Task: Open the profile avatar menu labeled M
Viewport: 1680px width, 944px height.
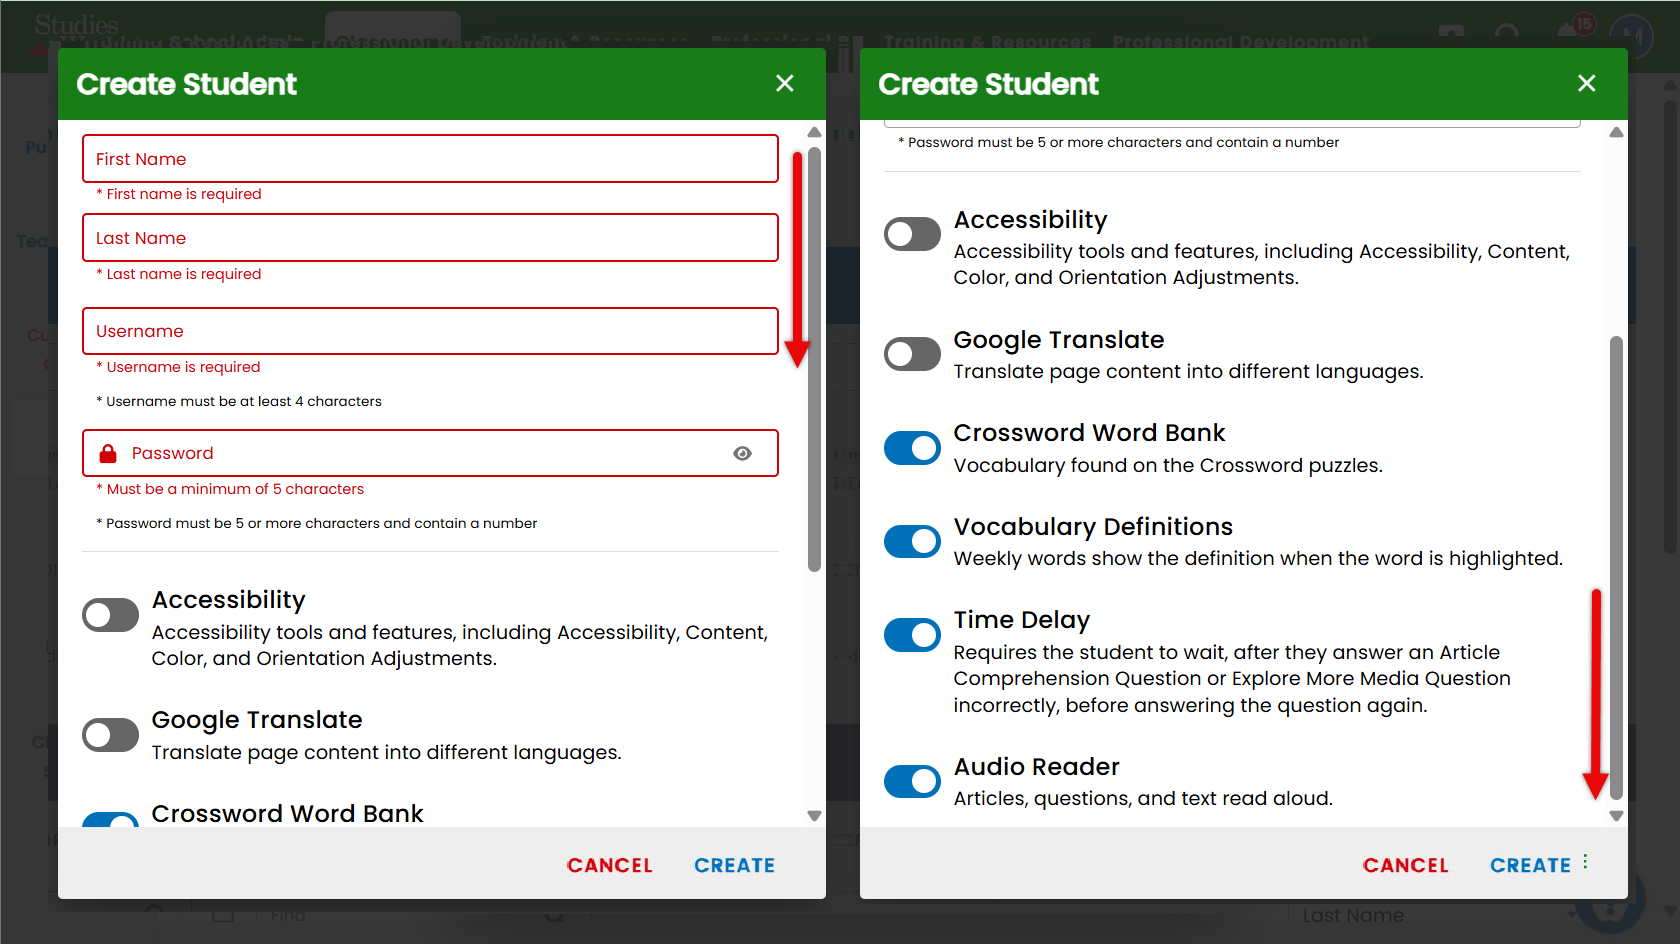Action: pos(1632,33)
